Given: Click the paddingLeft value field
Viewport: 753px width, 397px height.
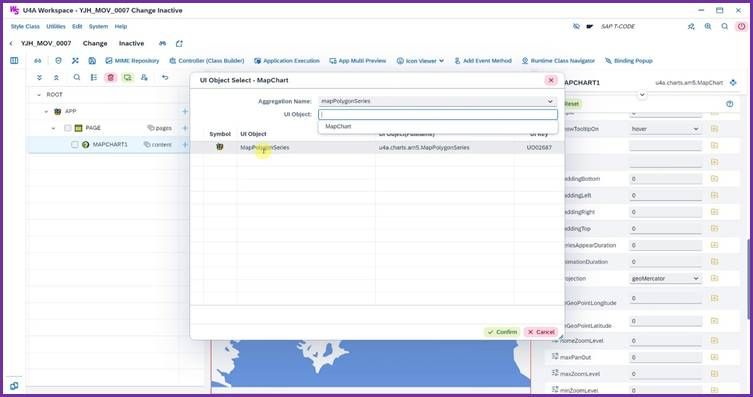Looking at the screenshot, I should (x=666, y=195).
